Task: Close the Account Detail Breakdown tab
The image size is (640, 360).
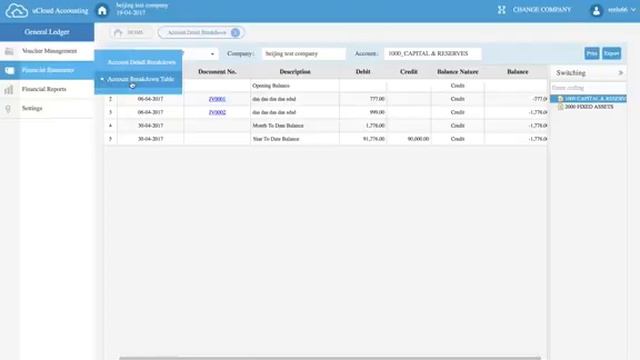Action: (236, 33)
